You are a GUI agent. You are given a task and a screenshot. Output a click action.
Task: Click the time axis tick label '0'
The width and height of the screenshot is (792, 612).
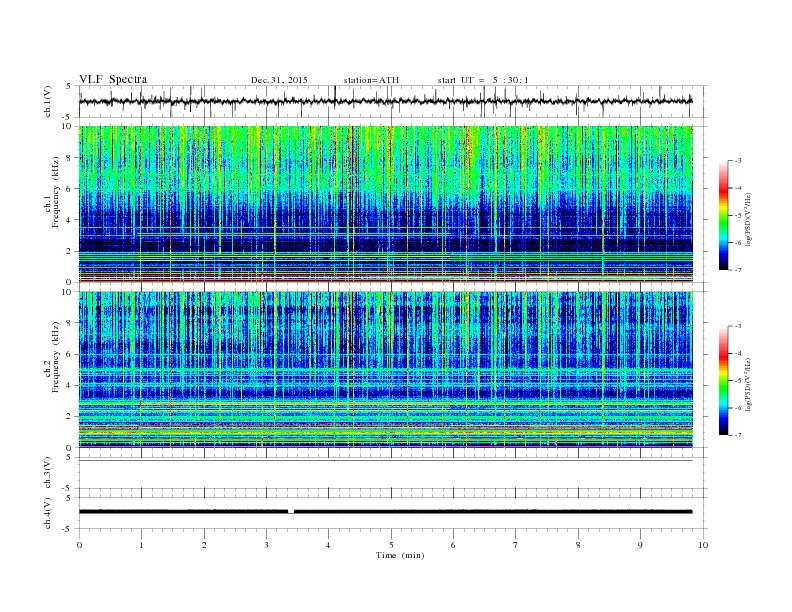pos(79,545)
